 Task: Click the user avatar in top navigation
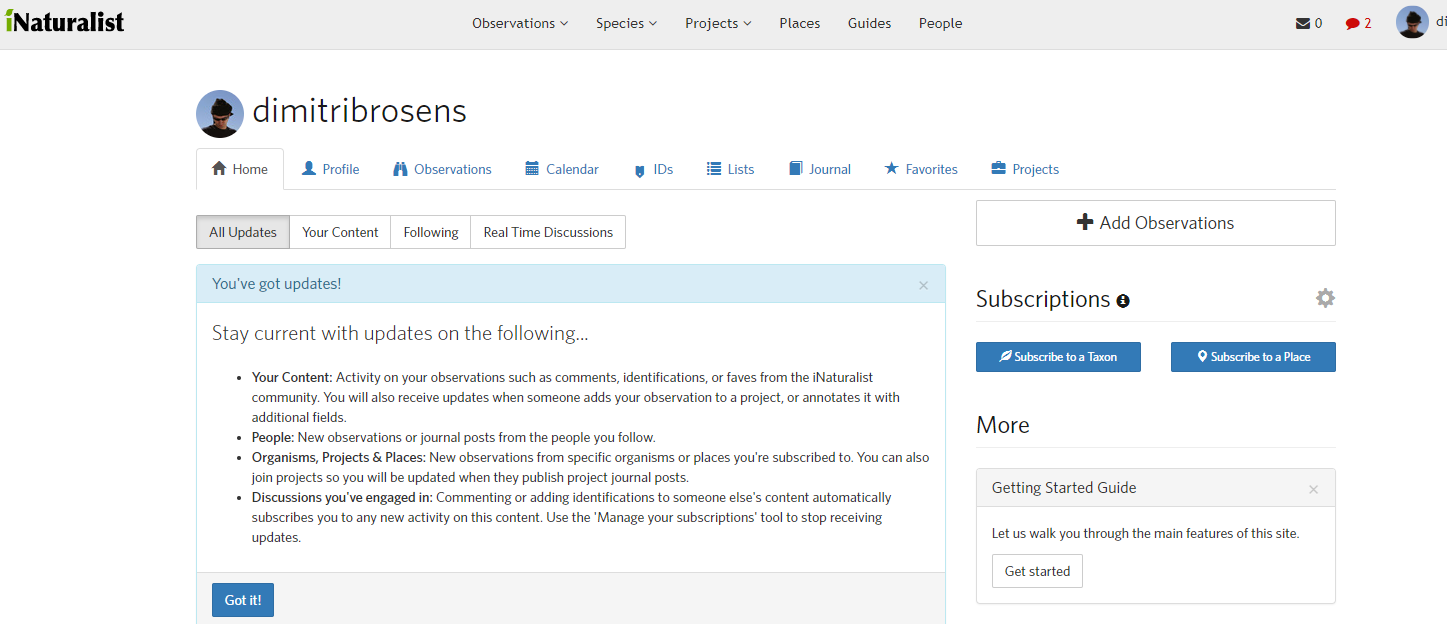[1412, 22]
